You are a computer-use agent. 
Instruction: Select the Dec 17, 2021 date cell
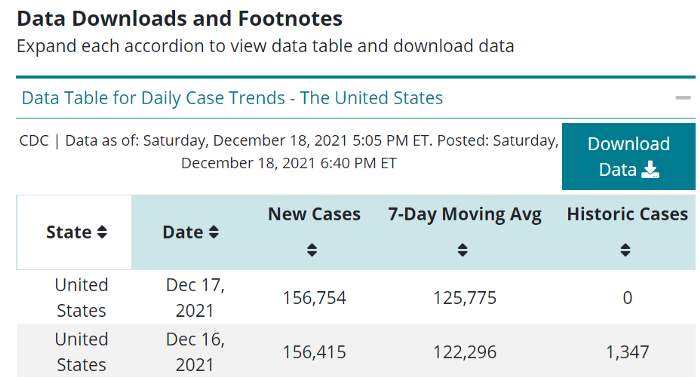[195, 297]
